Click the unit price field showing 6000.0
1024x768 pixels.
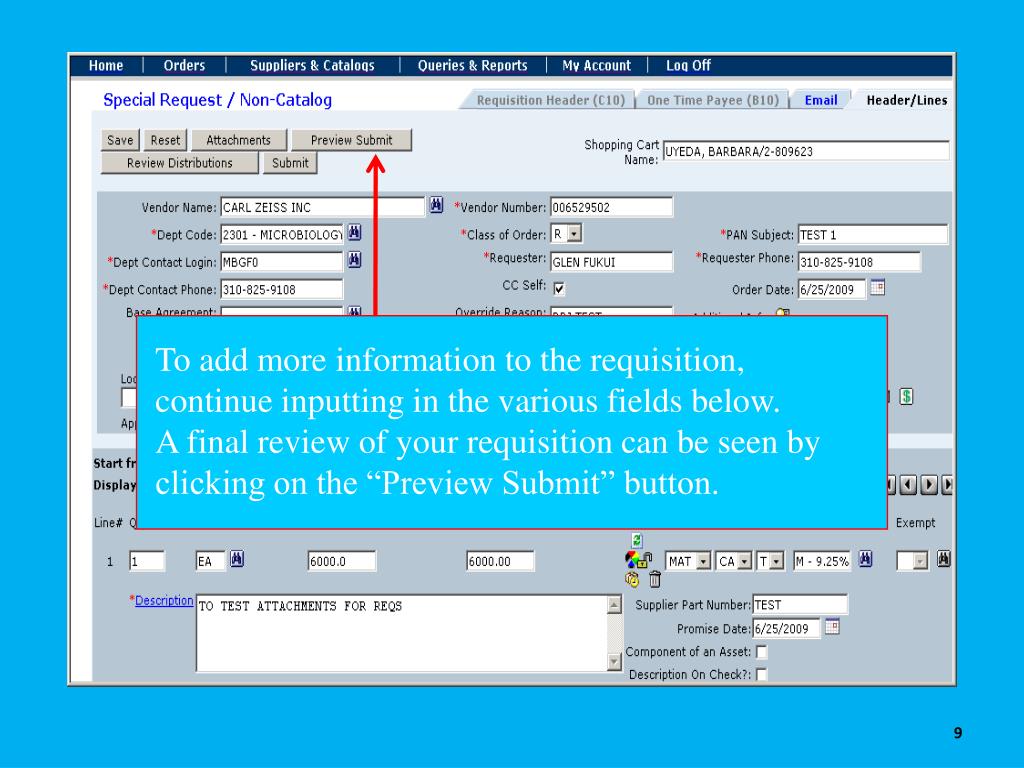(342, 561)
